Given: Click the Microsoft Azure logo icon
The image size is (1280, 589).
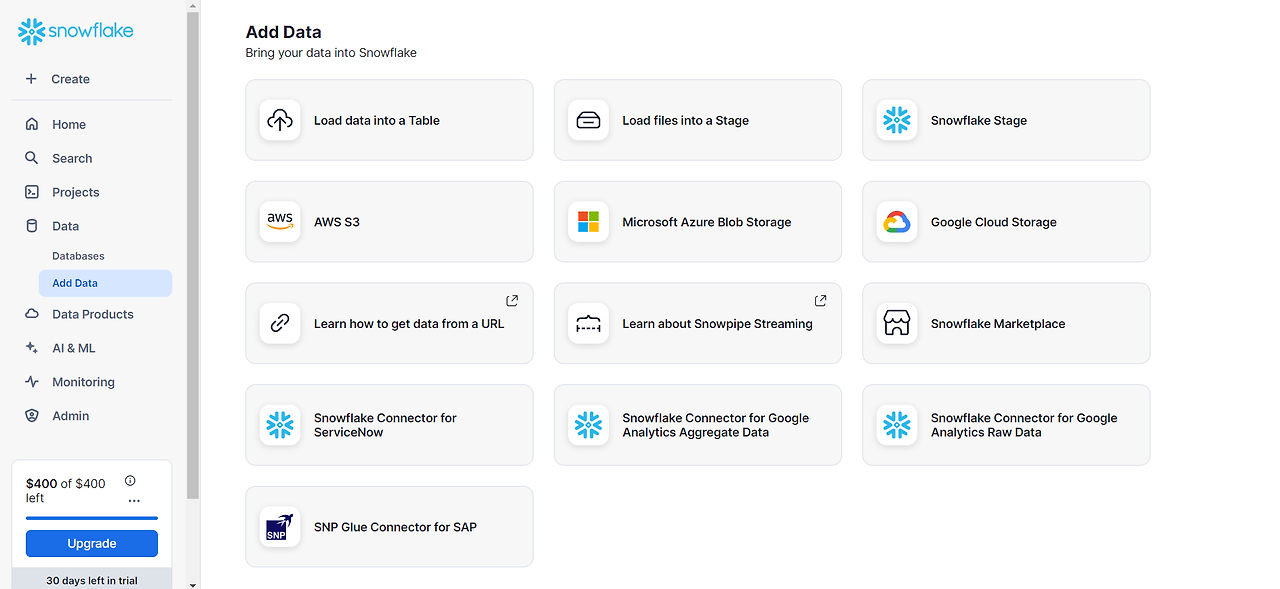Looking at the screenshot, I should pos(588,222).
